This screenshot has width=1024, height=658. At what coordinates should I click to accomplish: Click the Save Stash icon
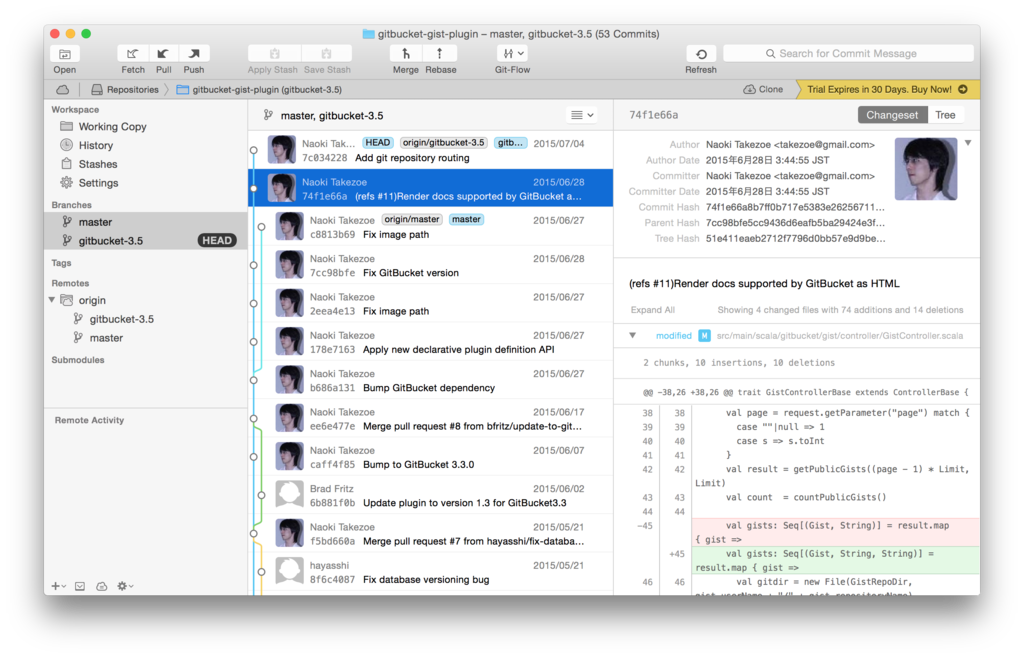(x=327, y=54)
